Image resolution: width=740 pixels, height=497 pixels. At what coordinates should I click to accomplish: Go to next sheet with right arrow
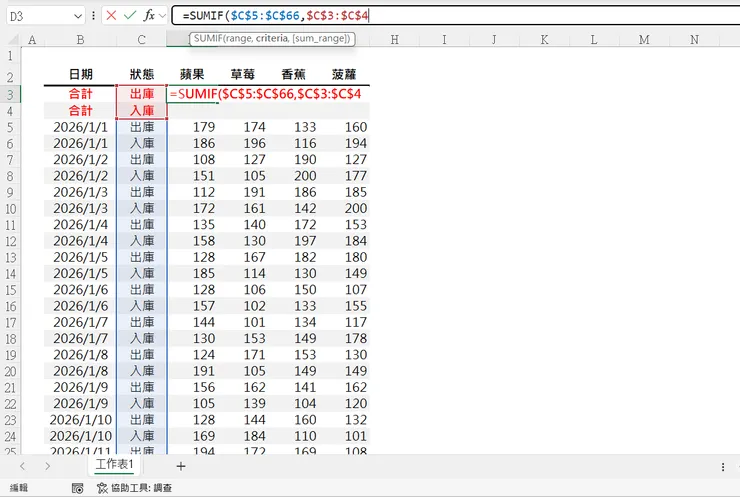tap(47, 466)
